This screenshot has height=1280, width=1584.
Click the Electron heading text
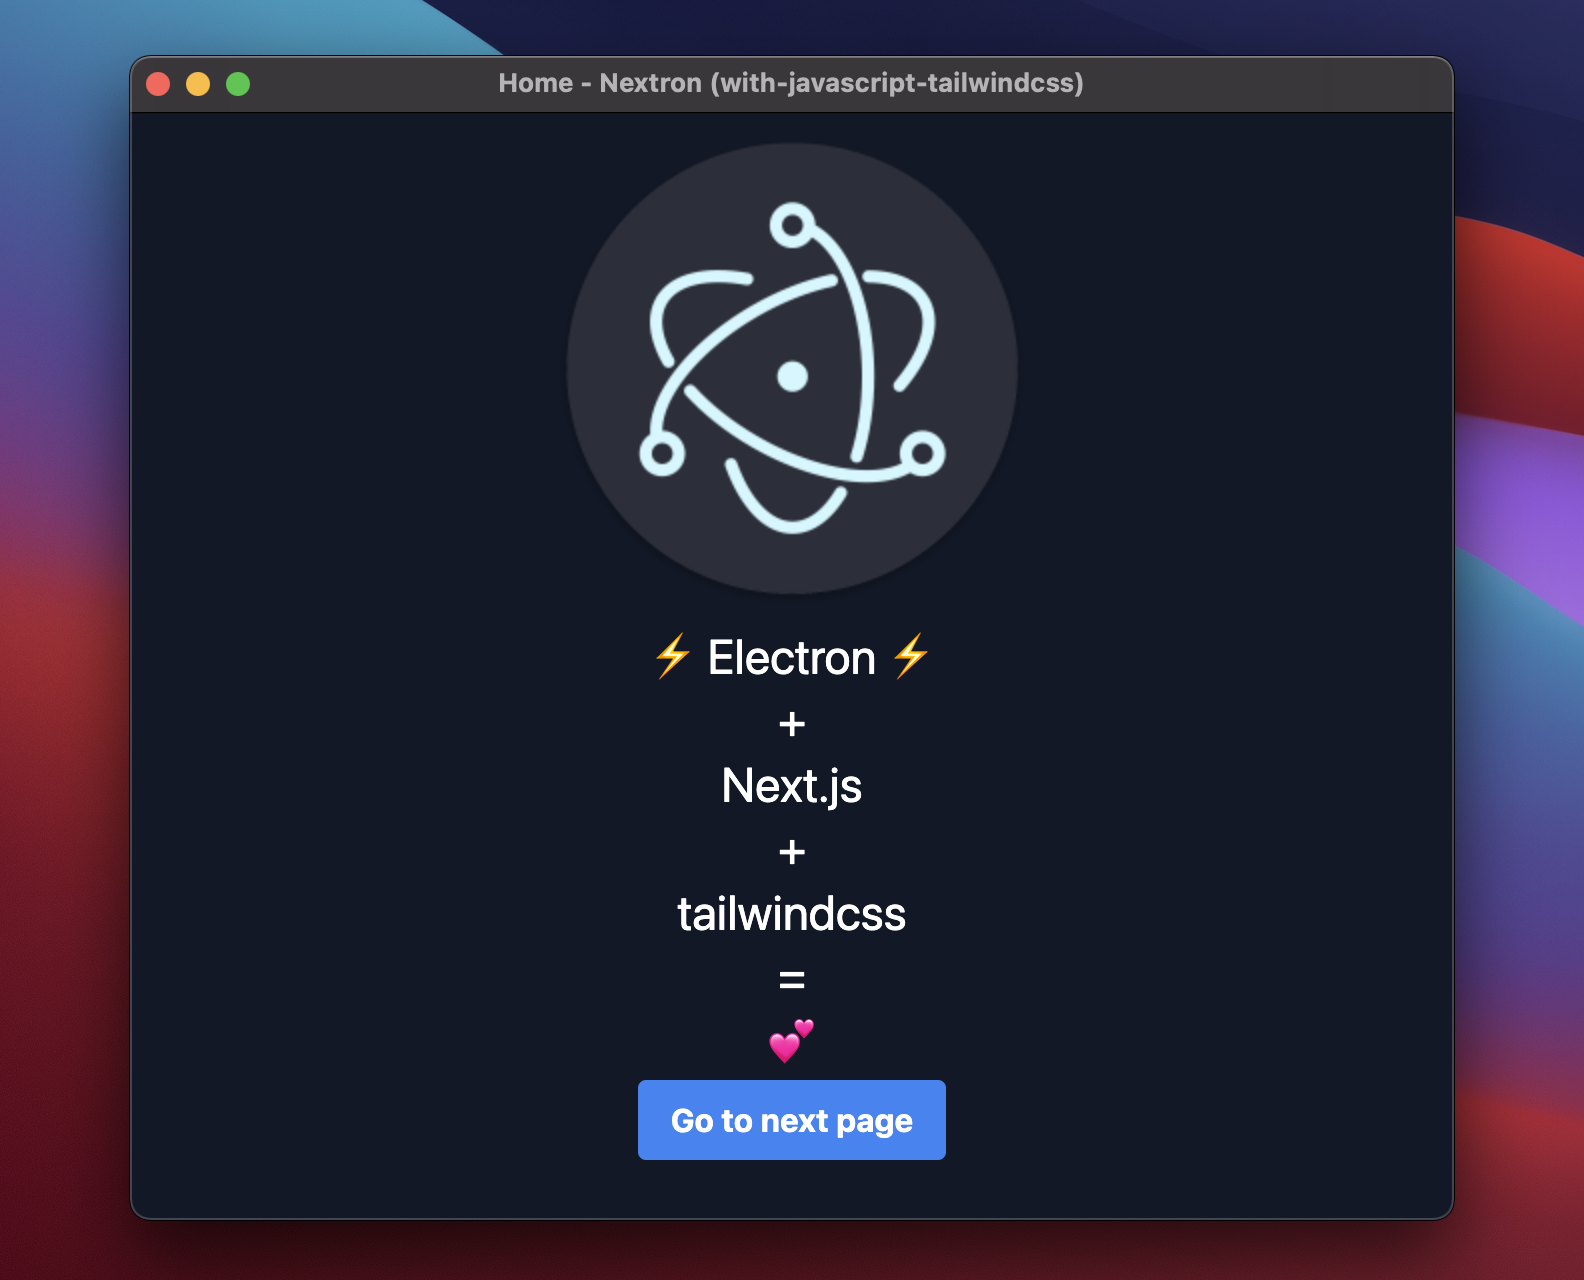pos(792,658)
